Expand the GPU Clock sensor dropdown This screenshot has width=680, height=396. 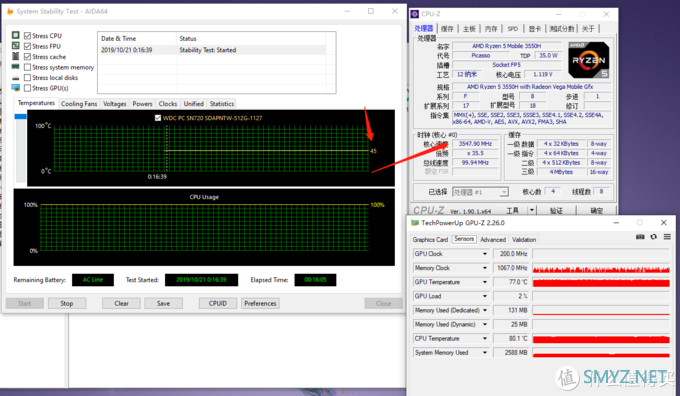point(485,254)
